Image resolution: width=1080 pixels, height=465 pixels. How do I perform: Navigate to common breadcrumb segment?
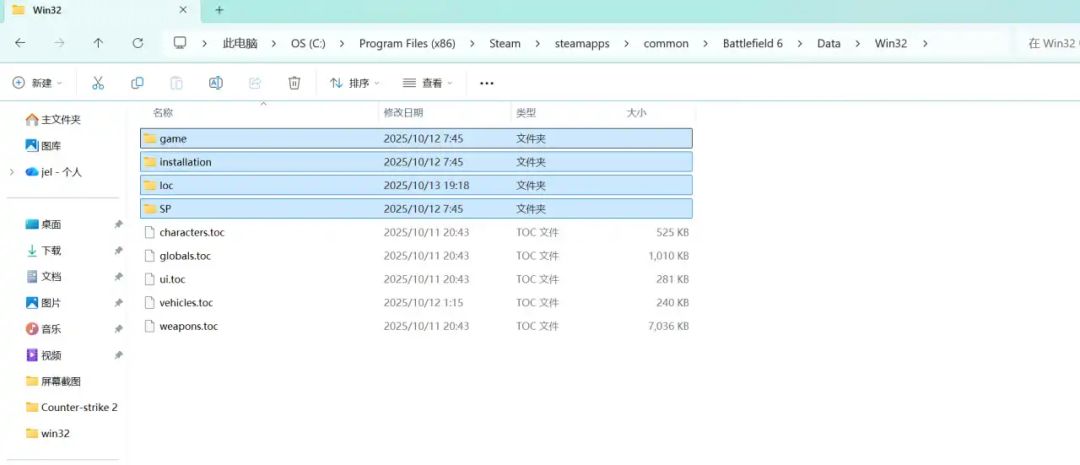tap(666, 43)
